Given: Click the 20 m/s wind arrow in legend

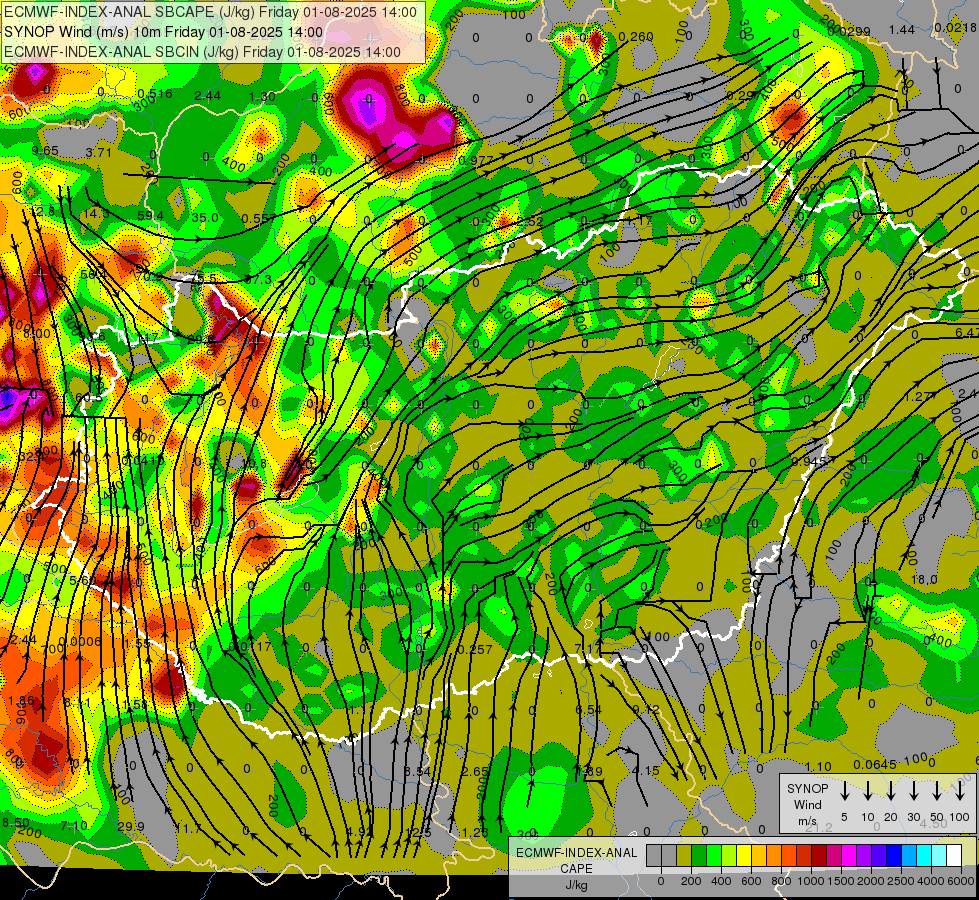Looking at the screenshot, I should click(x=891, y=791).
